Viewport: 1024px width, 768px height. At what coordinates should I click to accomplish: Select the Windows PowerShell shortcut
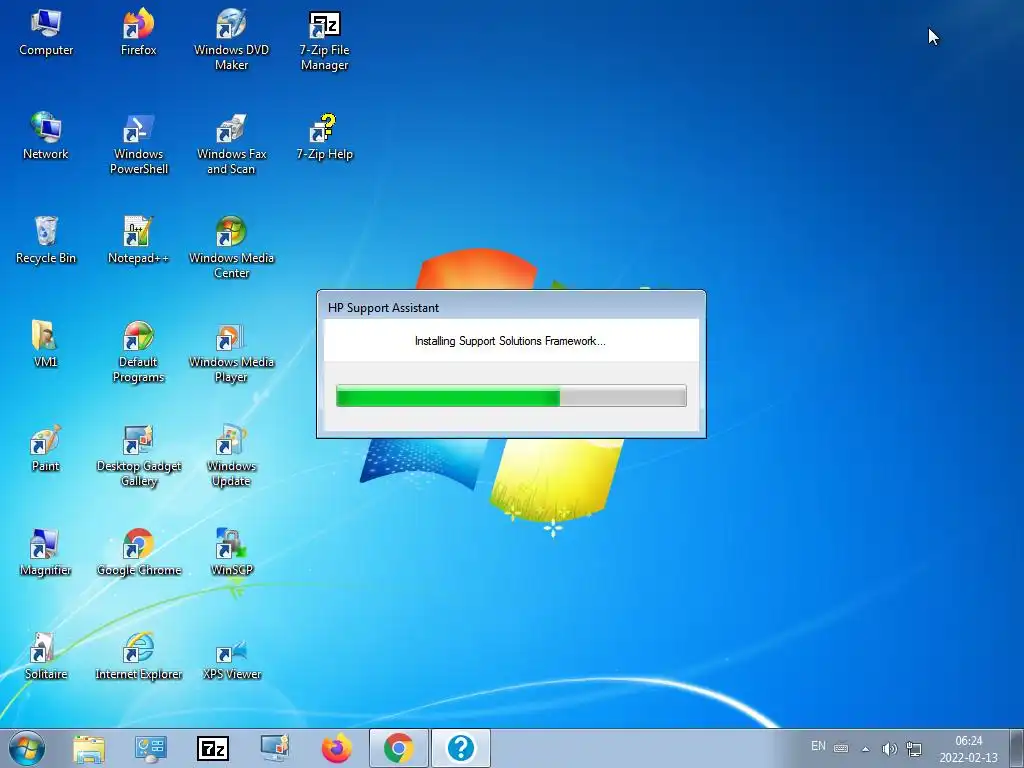pyautogui.click(x=138, y=144)
